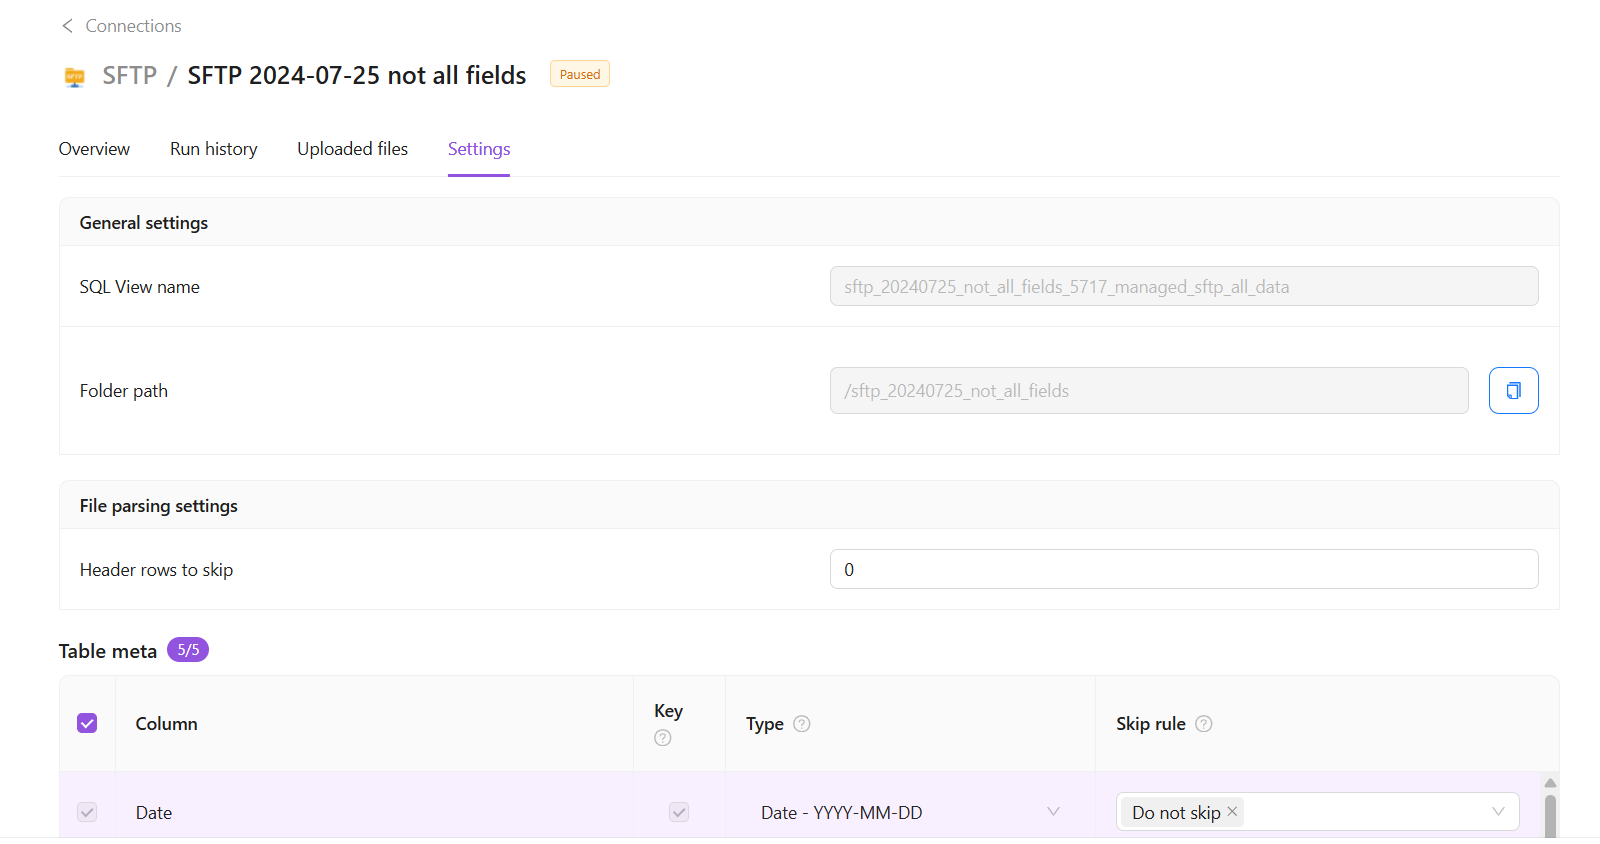The image size is (1600, 844).
Task: Toggle the select-all columns checkbox
Action: (87, 724)
